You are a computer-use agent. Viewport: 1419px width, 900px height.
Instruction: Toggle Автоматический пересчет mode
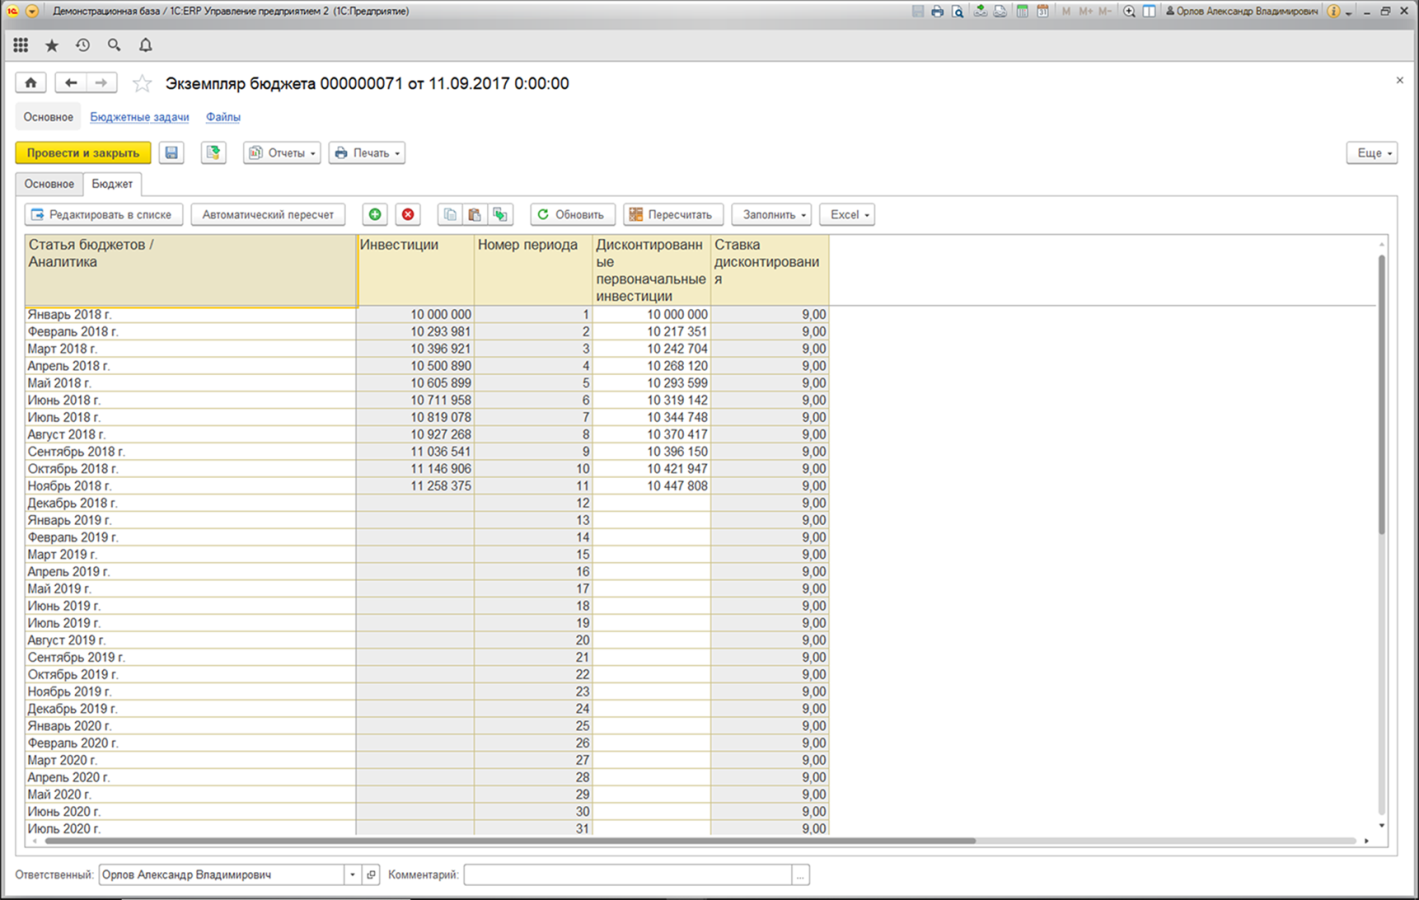268,214
